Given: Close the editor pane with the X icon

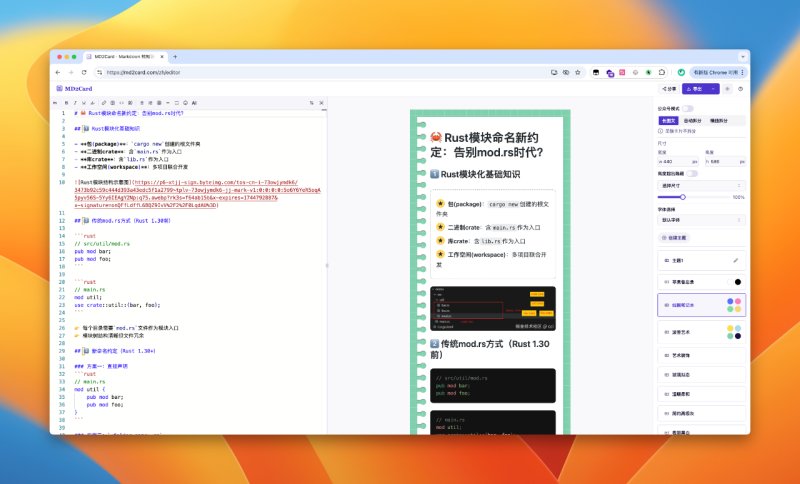Looking at the screenshot, I should [x=321, y=103].
